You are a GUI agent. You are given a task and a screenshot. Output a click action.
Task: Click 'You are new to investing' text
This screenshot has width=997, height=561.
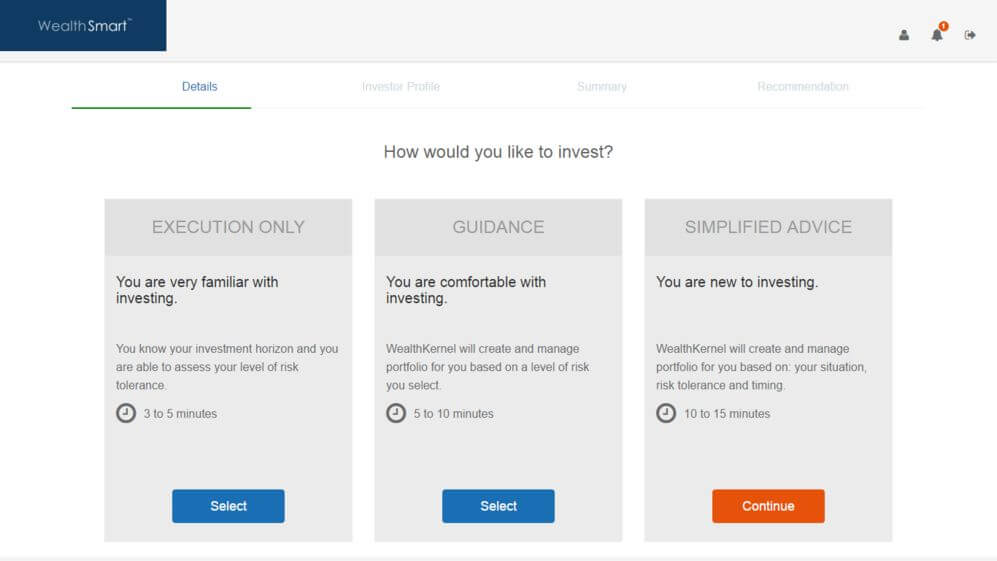(x=737, y=282)
